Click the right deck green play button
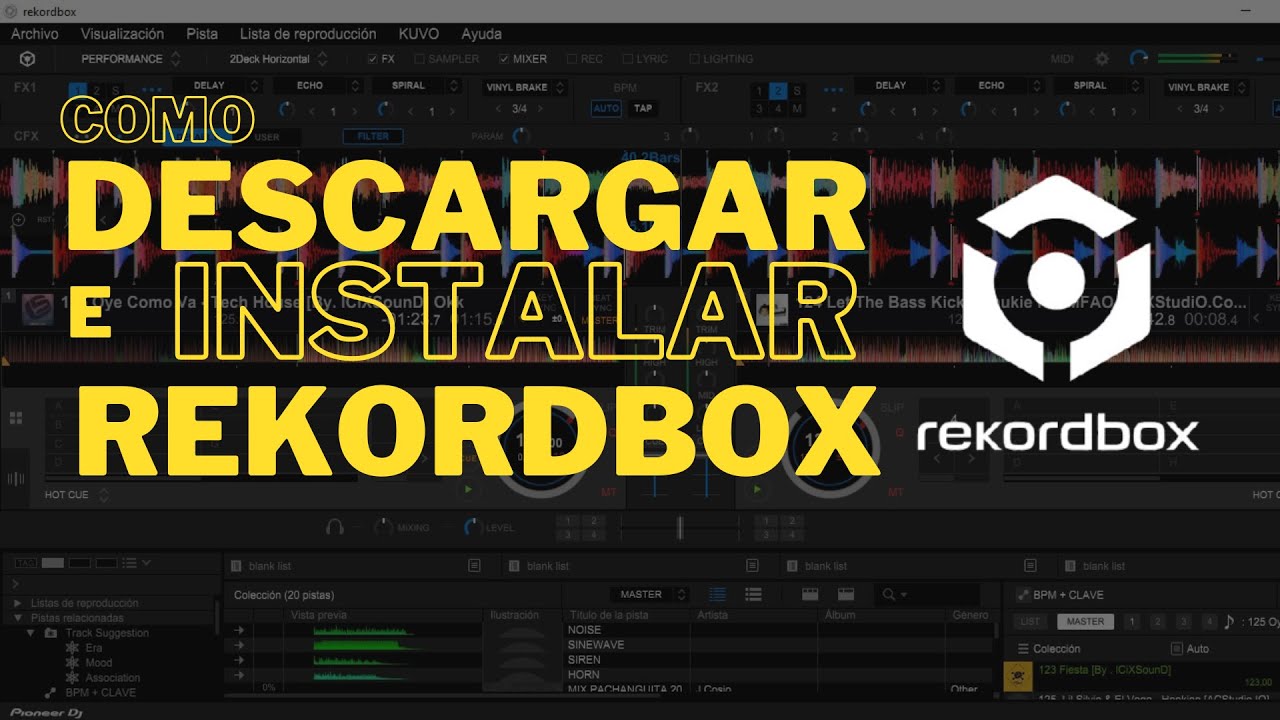This screenshot has width=1280, height=720. [x=757, y=490]
